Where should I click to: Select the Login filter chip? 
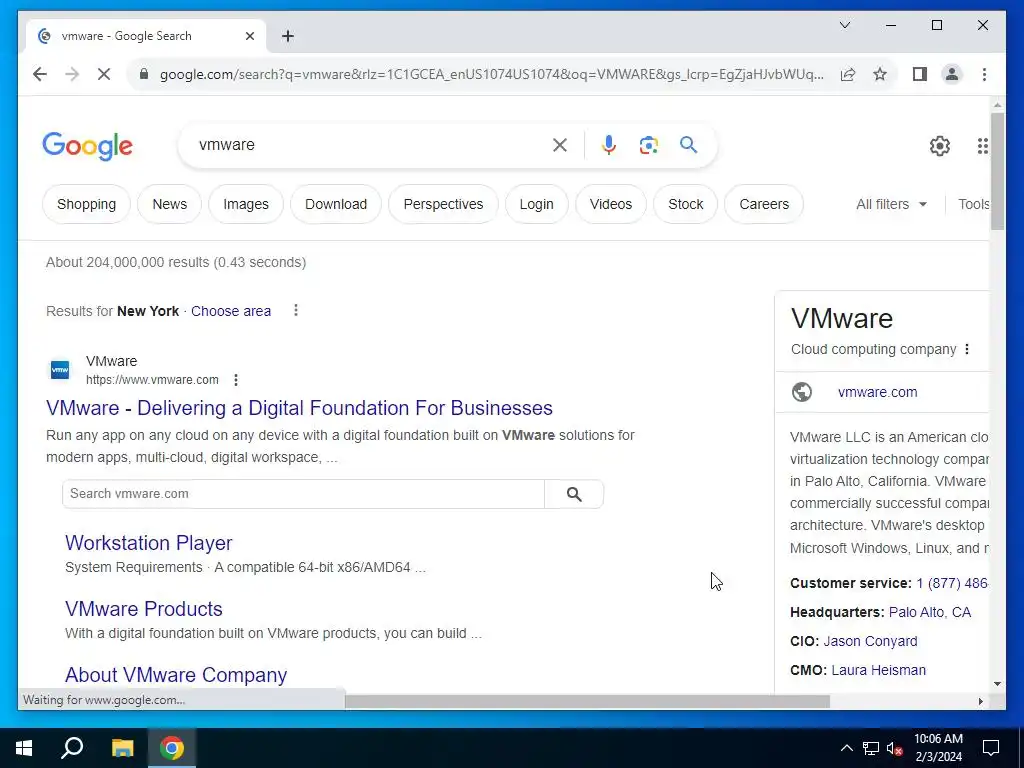[x=536, y=204]
